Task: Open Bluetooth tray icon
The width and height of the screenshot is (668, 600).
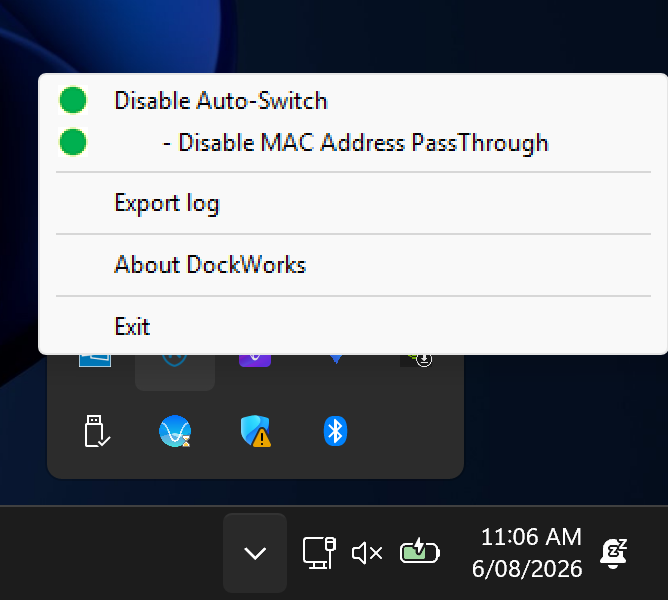Action: [335, 431]
